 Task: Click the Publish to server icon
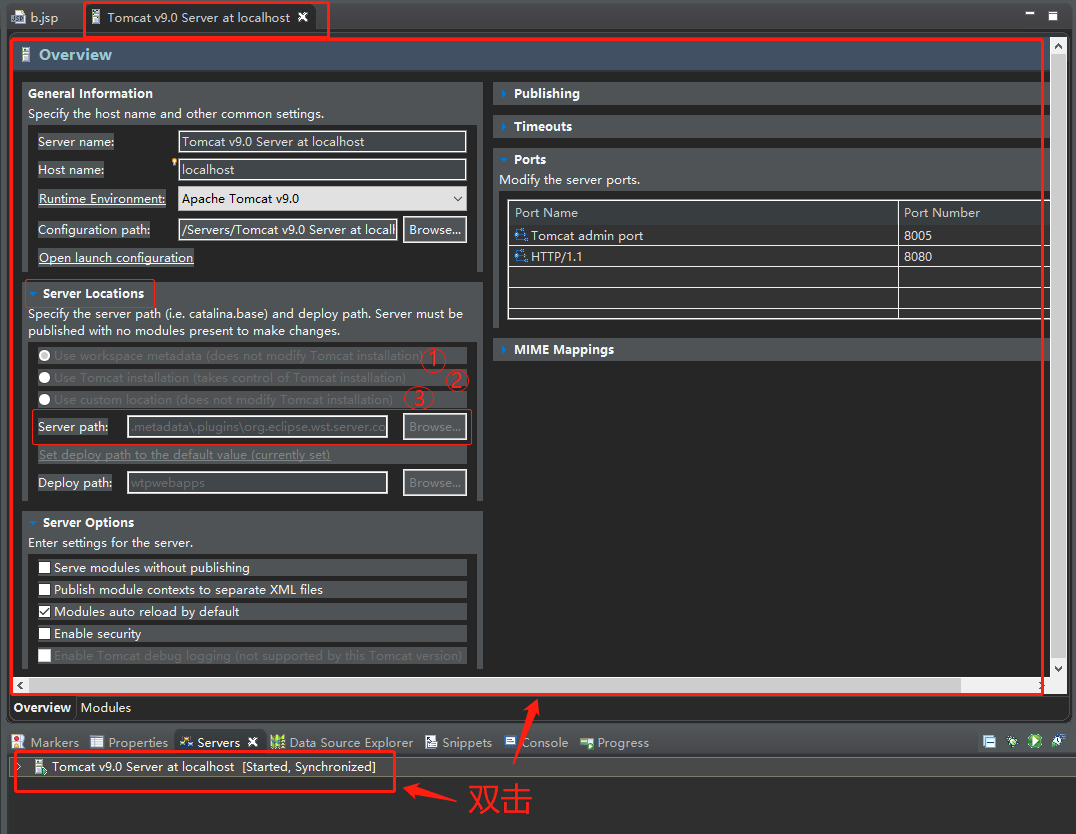[1058, 741]
